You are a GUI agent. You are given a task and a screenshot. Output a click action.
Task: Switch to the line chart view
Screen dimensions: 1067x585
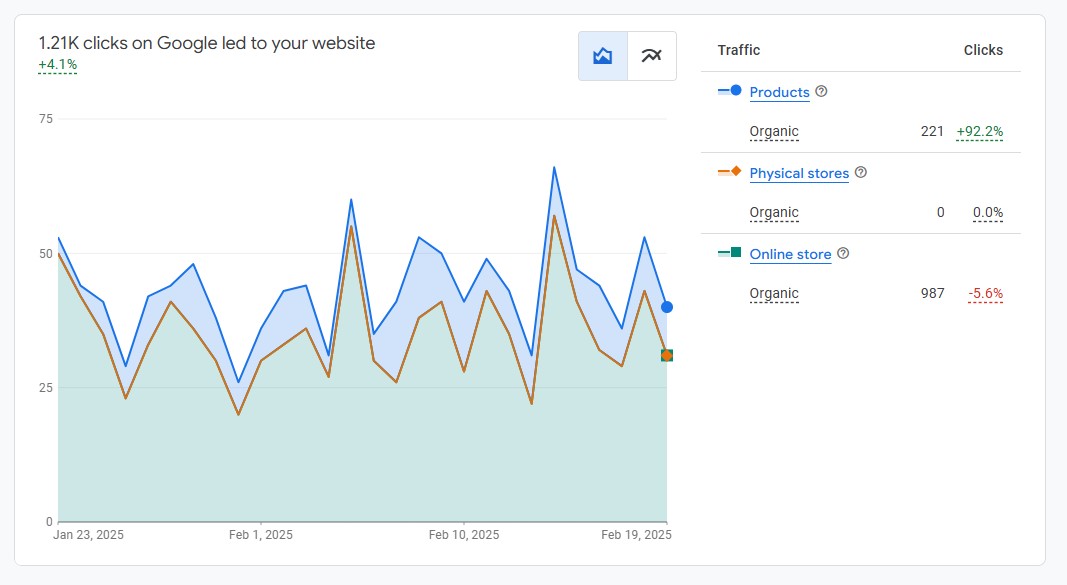651,56
